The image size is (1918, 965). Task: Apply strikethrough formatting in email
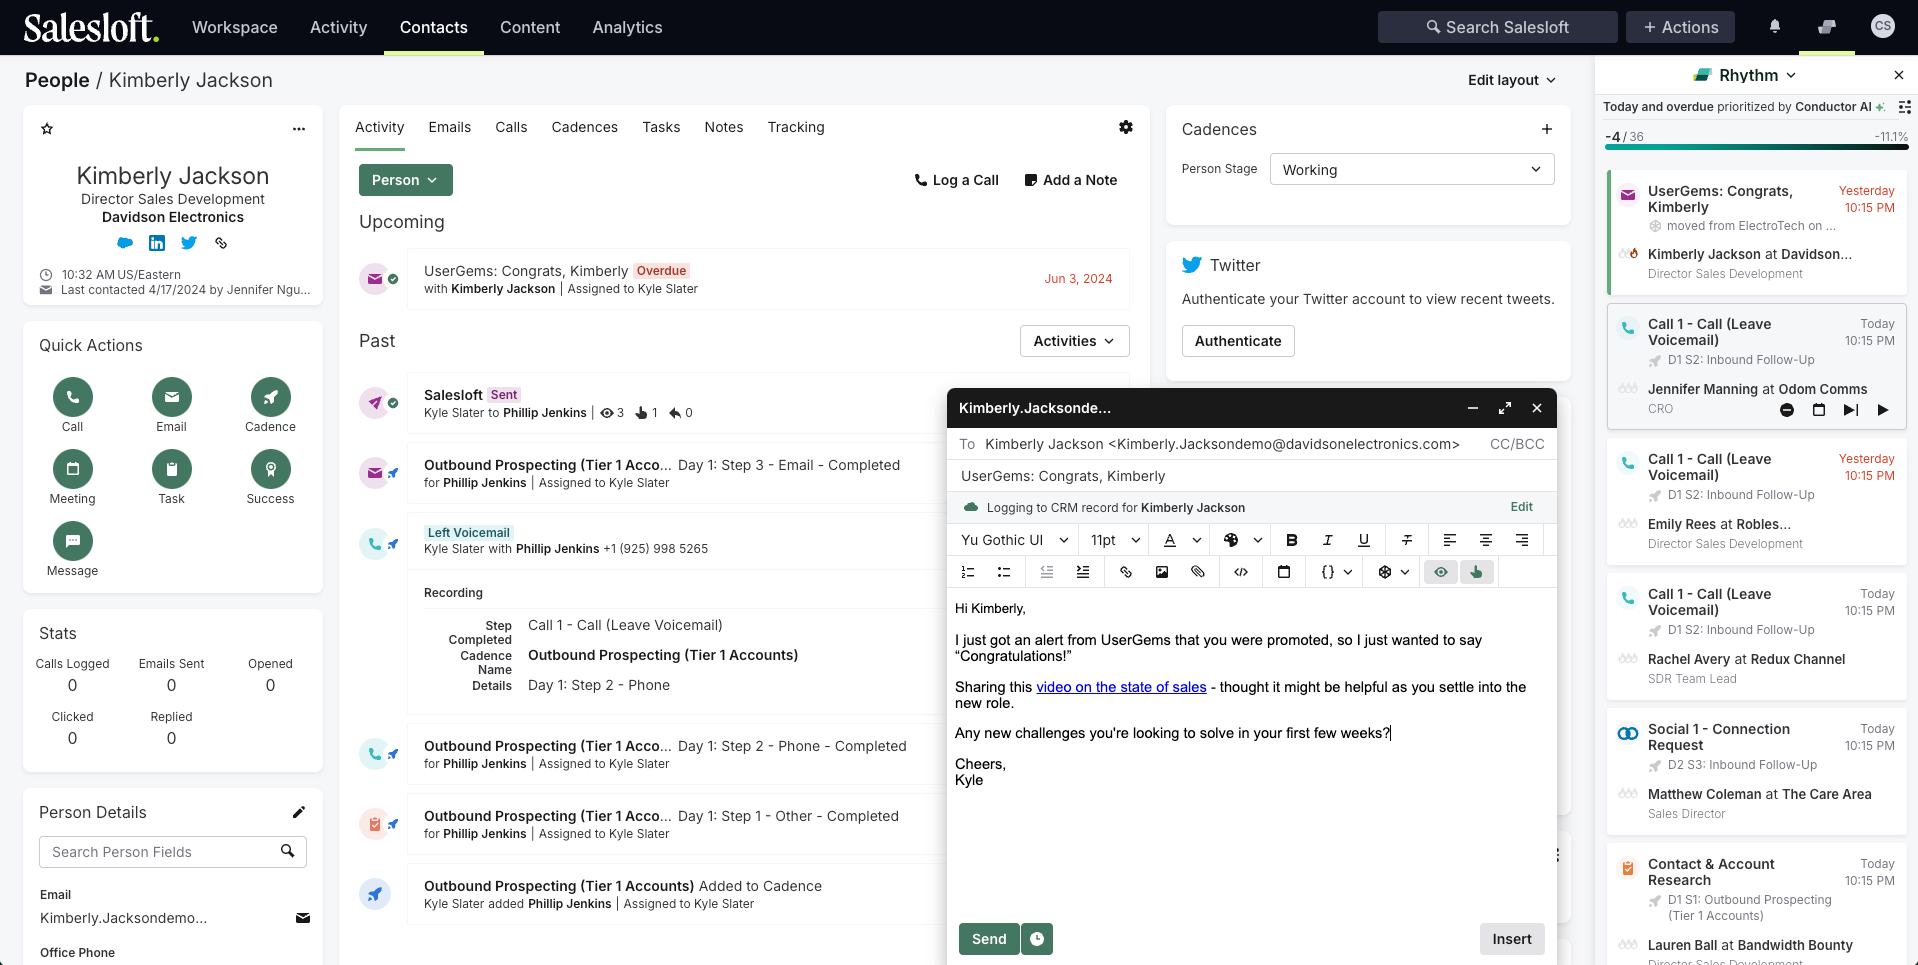(x=1407, y=540)
